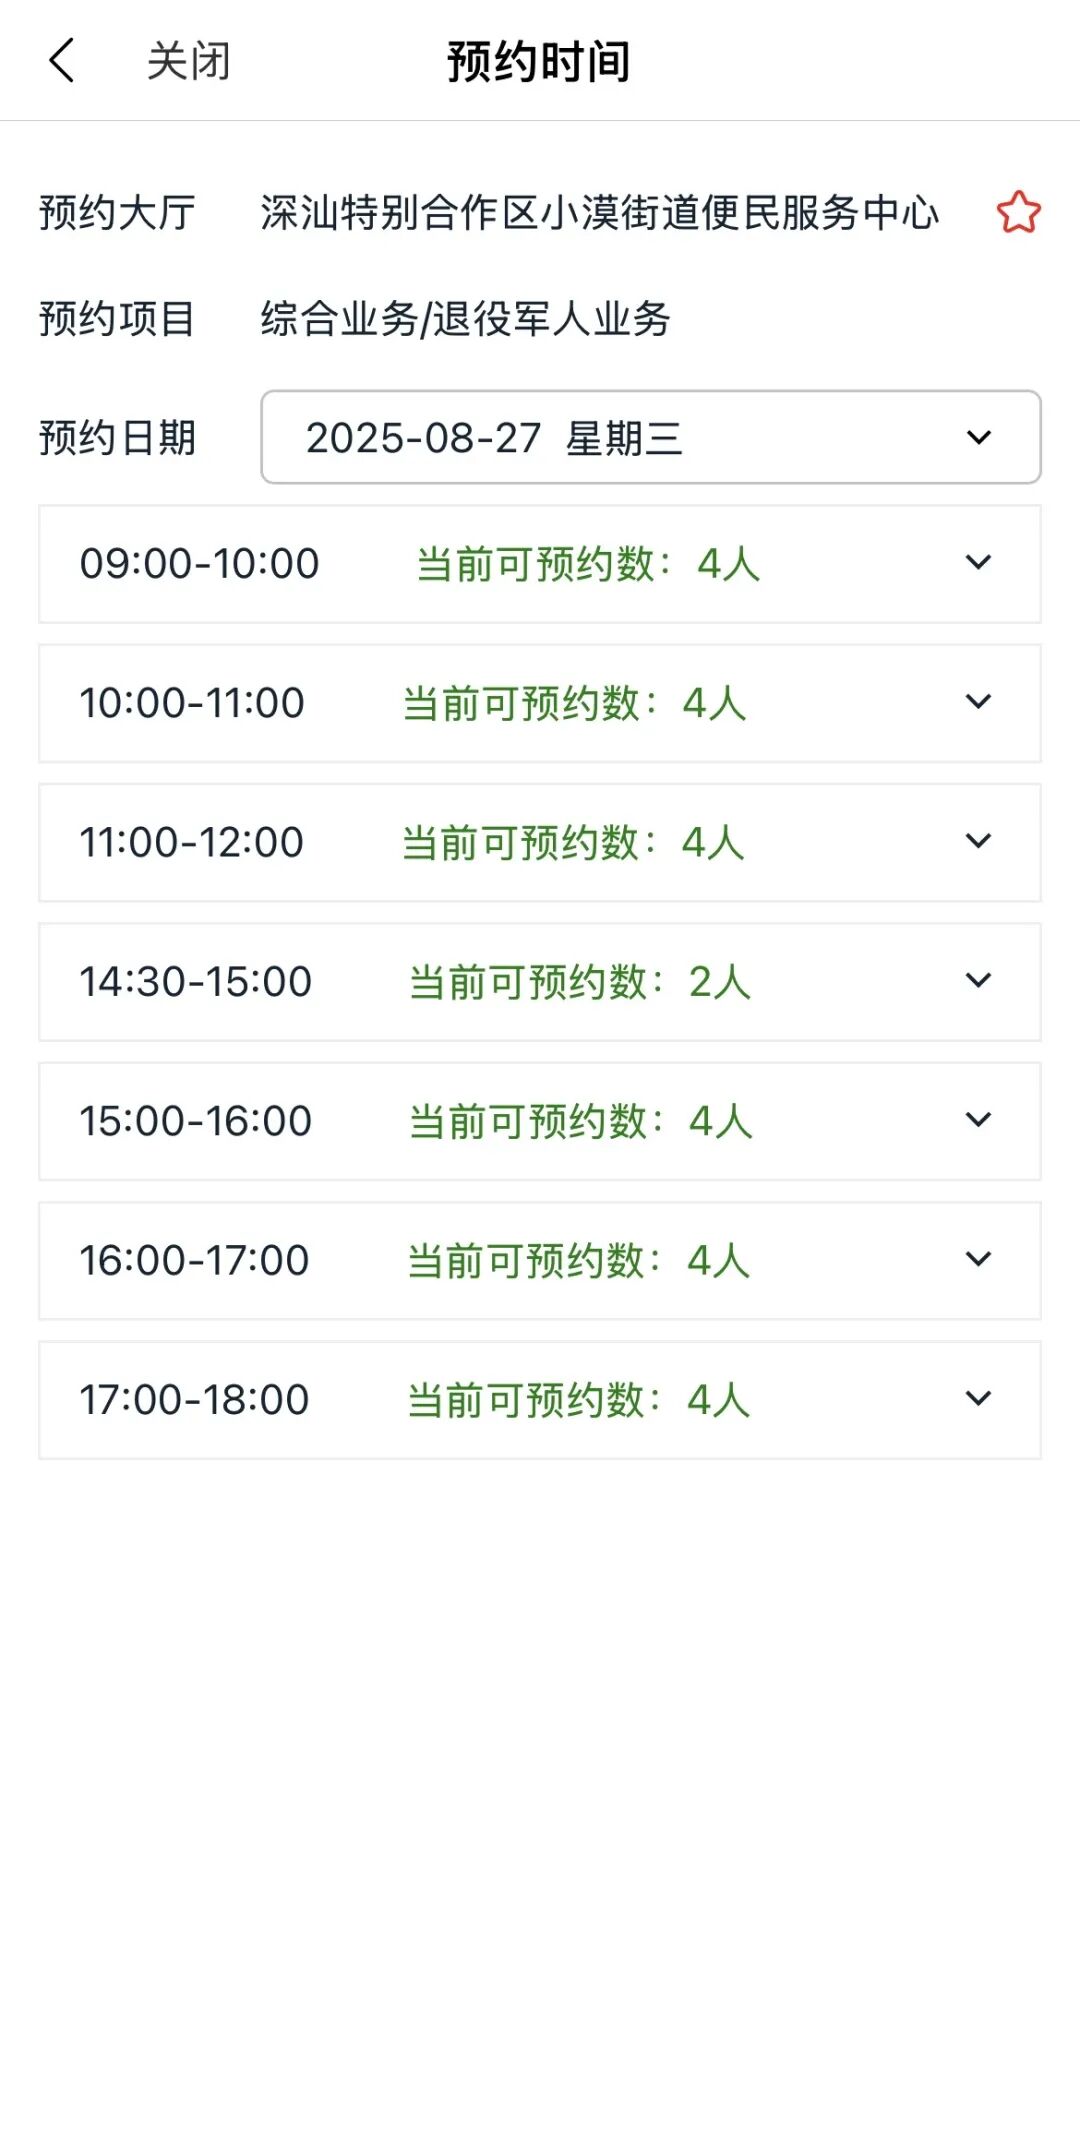This screenshot has width=1080, height=2133.
Task: Tap the 2人 availability text for 14:30-15:00
Action: [719, 982]
